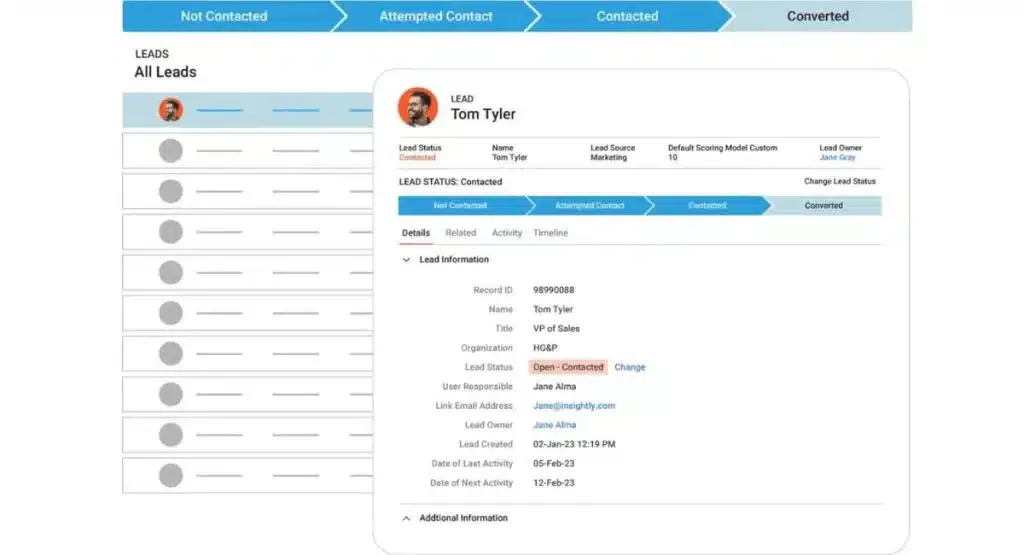Select the Attempted Contact stage in top banner
This screenshot has width=1024, height=555.
pyautogui.click(x=436, y=16)
